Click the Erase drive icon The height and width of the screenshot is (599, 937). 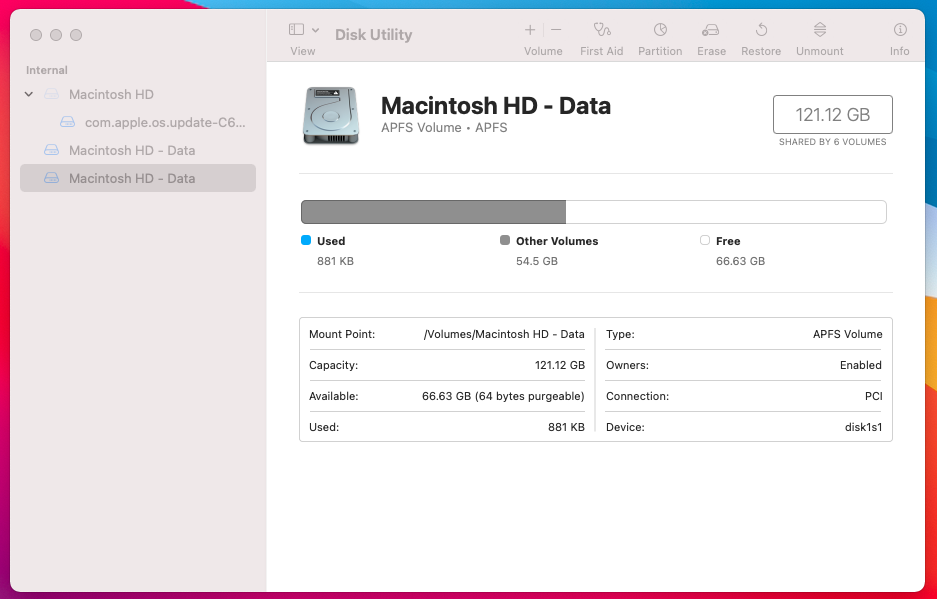[x=711, y=30]
